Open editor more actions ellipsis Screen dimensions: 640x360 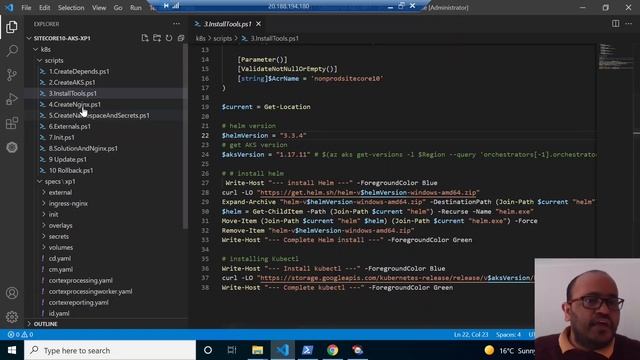(x=628, y=24)
